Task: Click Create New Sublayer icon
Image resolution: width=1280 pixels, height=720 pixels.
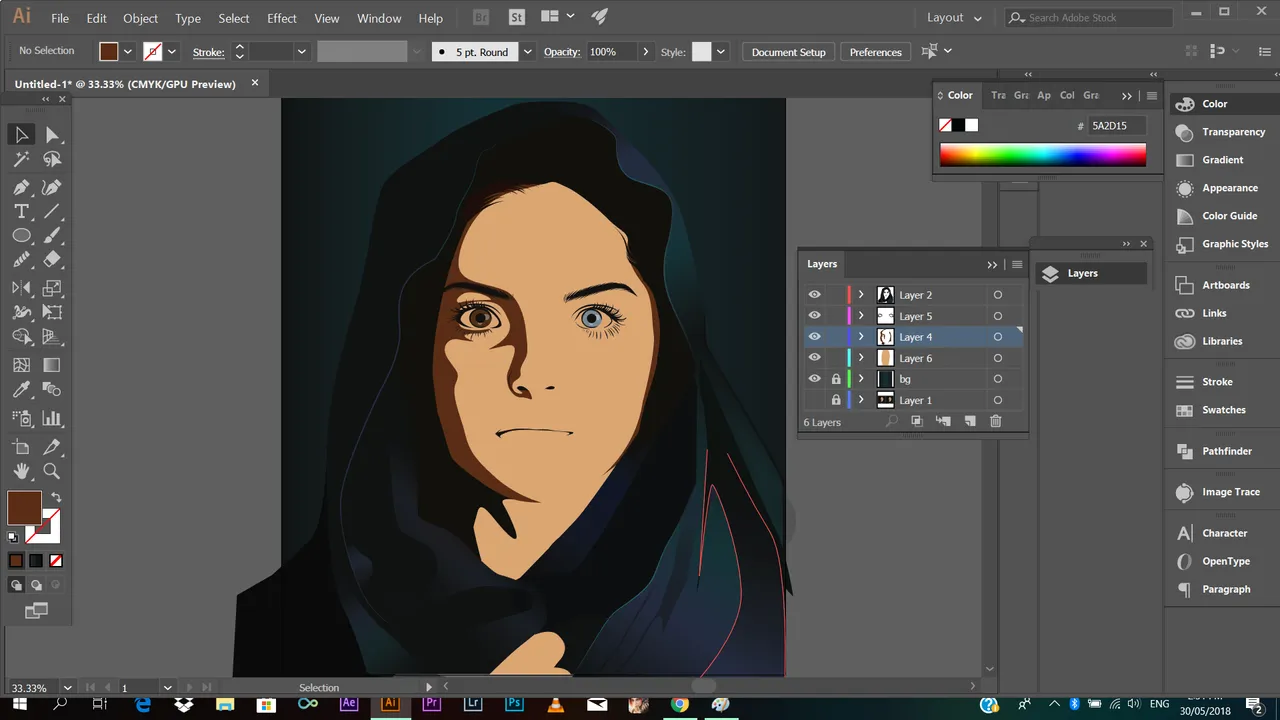Action: [x=943, y=422]
